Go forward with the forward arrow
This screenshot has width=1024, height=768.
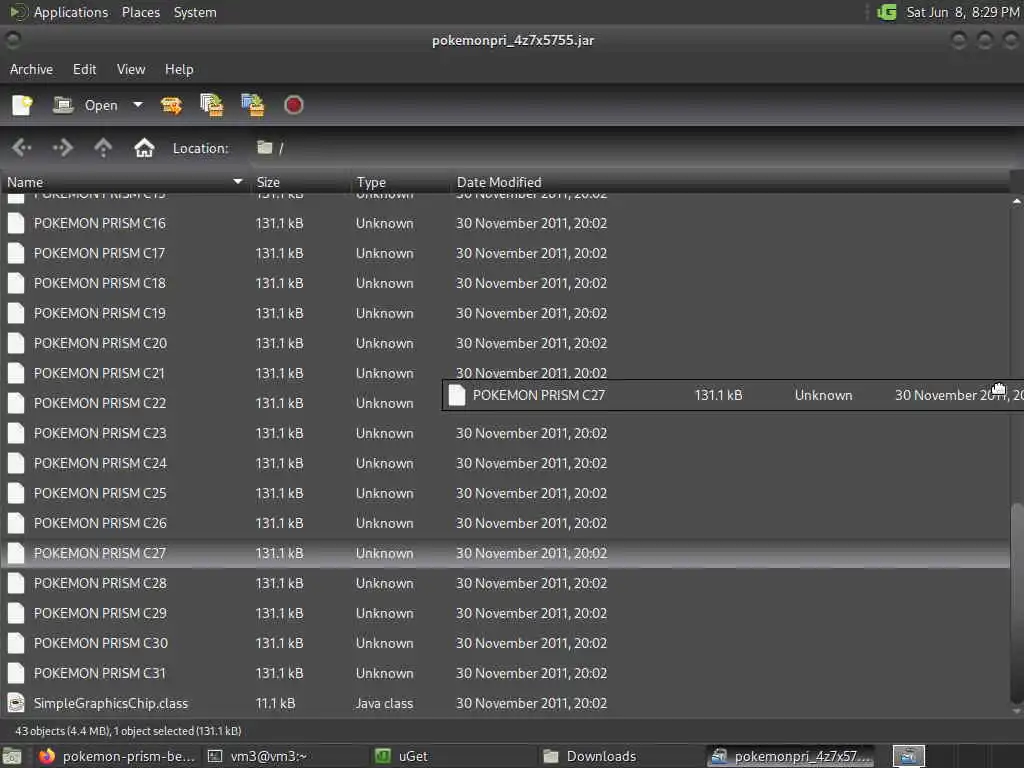63,148
